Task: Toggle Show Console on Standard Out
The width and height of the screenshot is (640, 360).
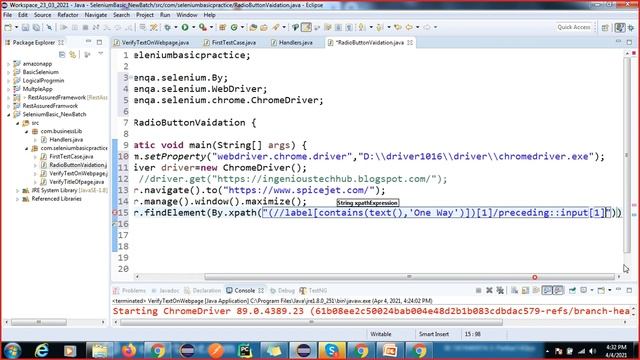Action: point(547,290)
